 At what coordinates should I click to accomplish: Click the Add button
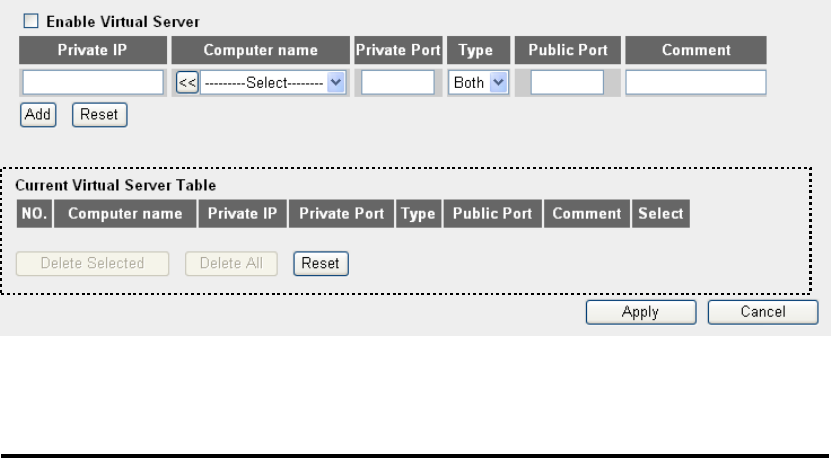(38, 114)
